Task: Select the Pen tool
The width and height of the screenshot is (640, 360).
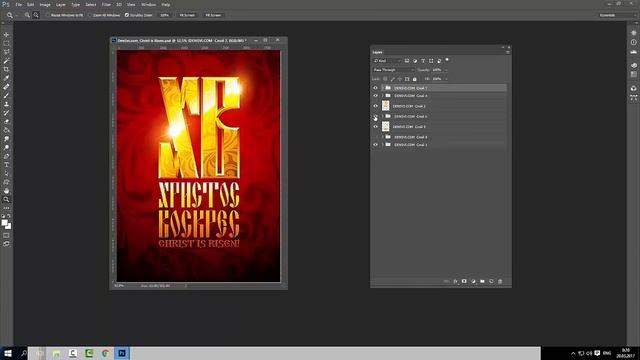Action: coord(6,156)
